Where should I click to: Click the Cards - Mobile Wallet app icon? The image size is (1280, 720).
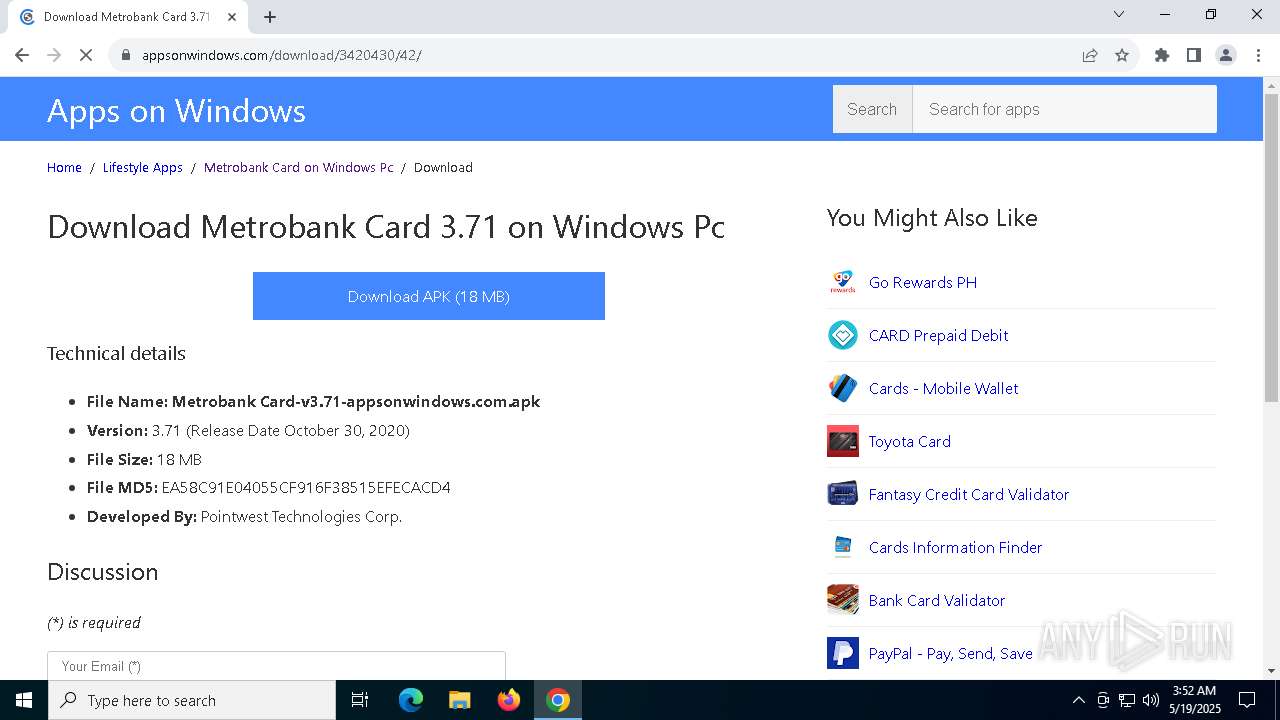pos(843,388)
